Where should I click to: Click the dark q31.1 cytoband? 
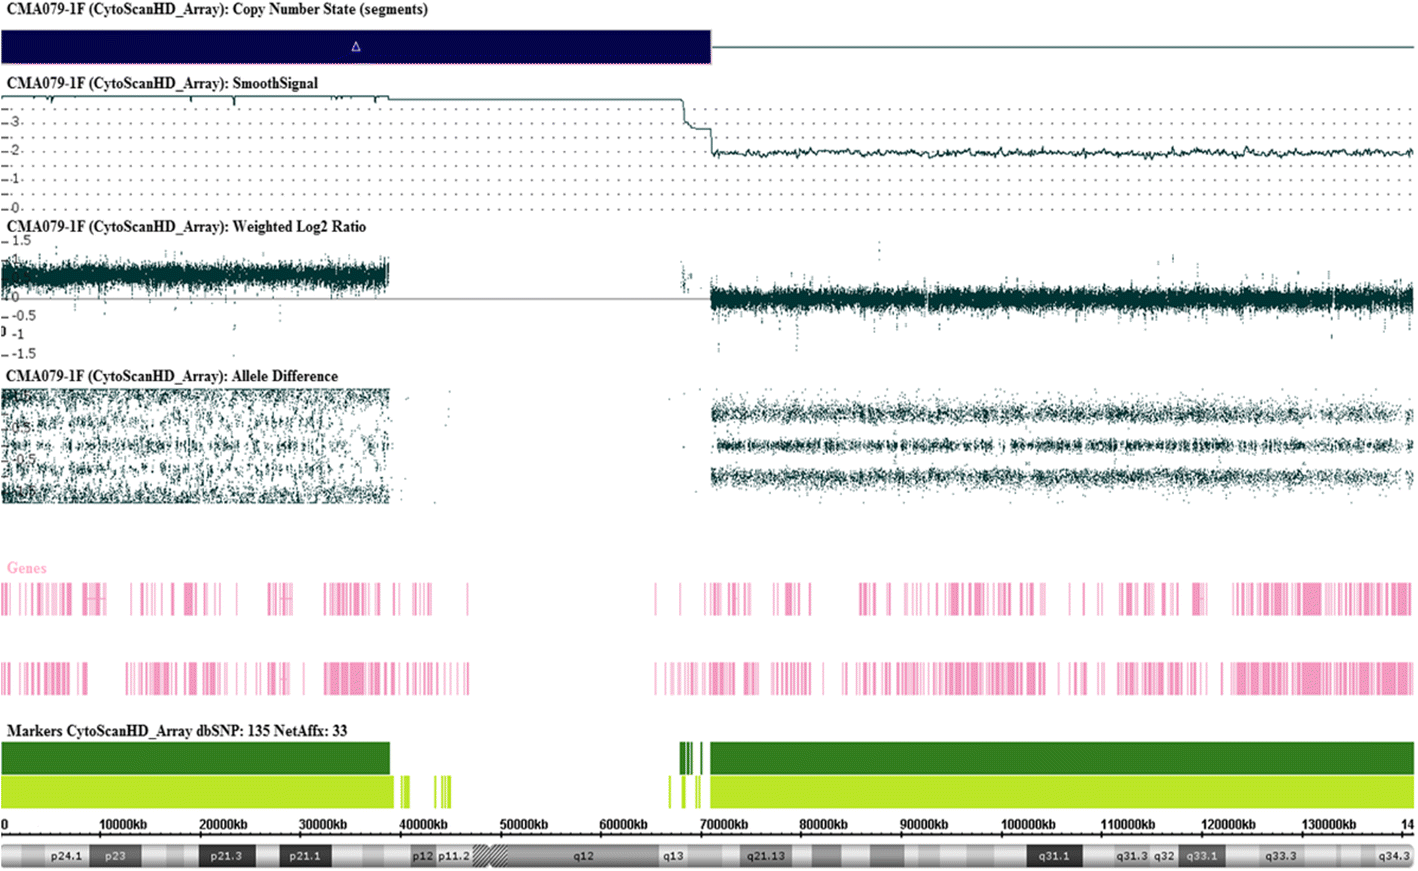pyautogui.click(x=1054, y=856)
